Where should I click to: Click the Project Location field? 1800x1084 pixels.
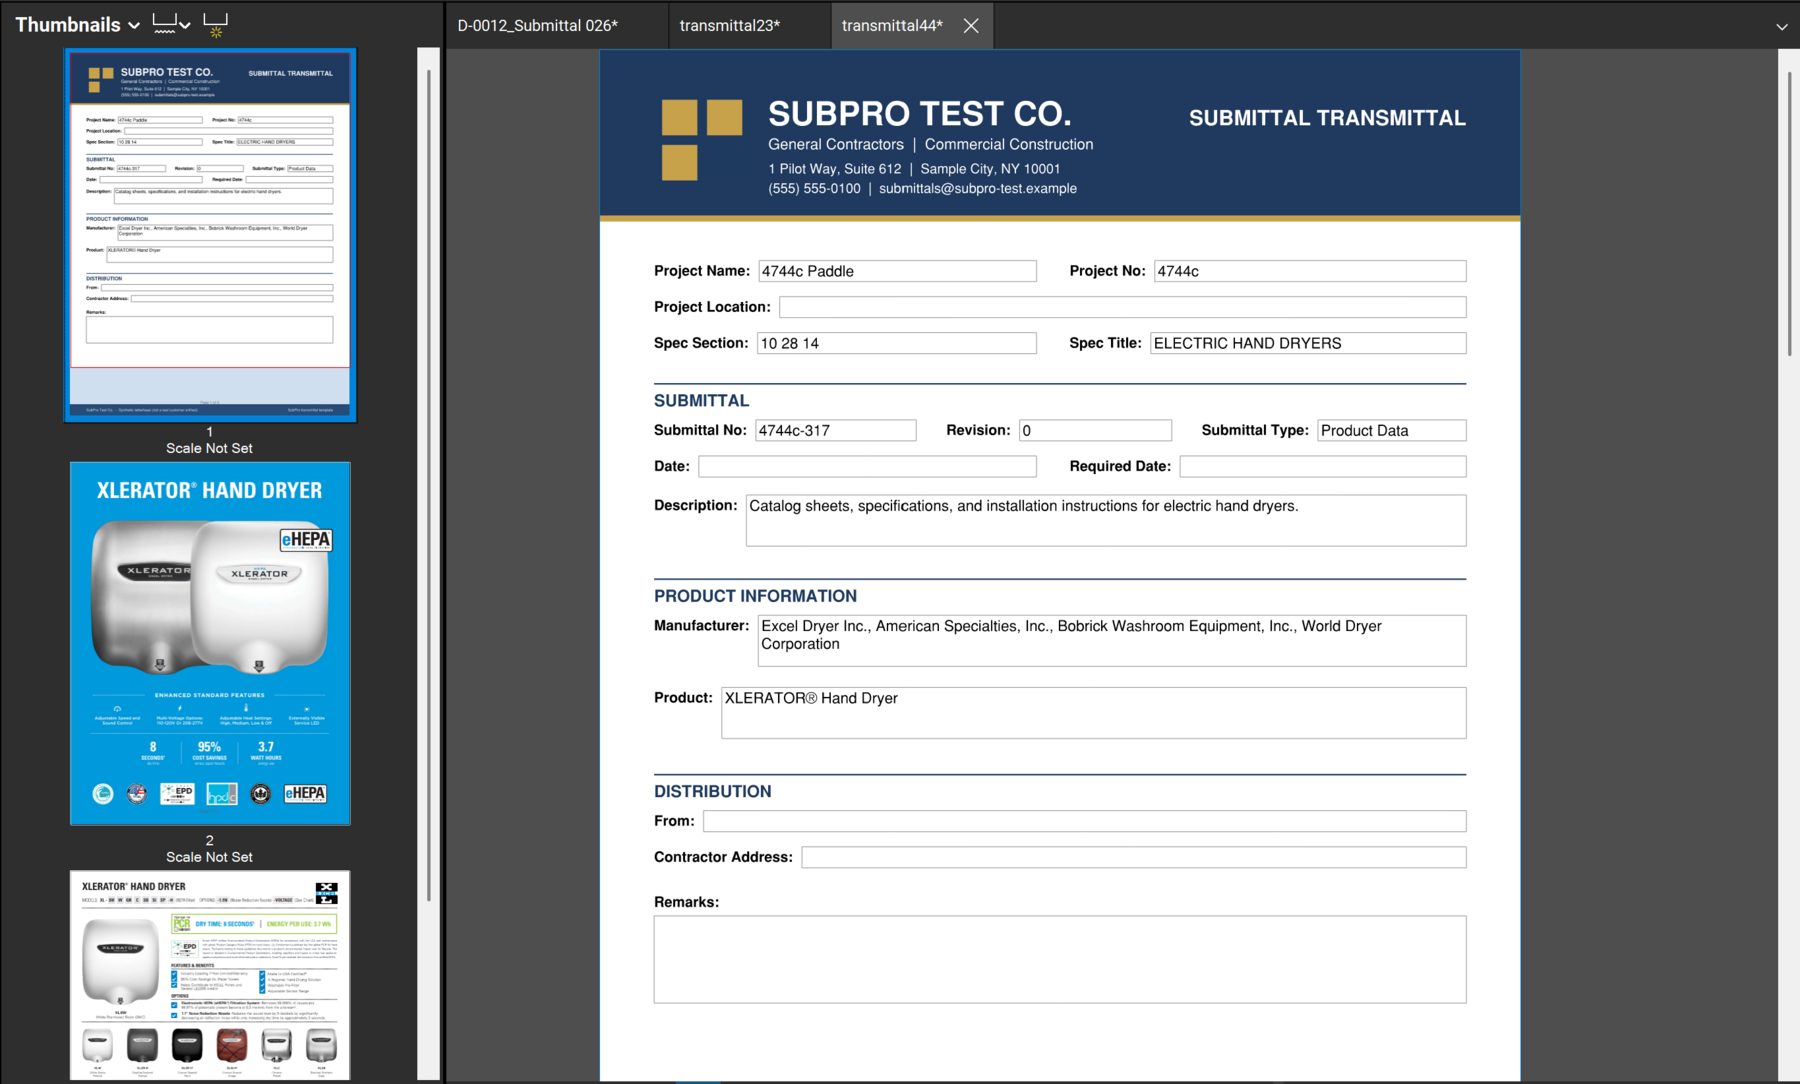tap(1123, 307)
